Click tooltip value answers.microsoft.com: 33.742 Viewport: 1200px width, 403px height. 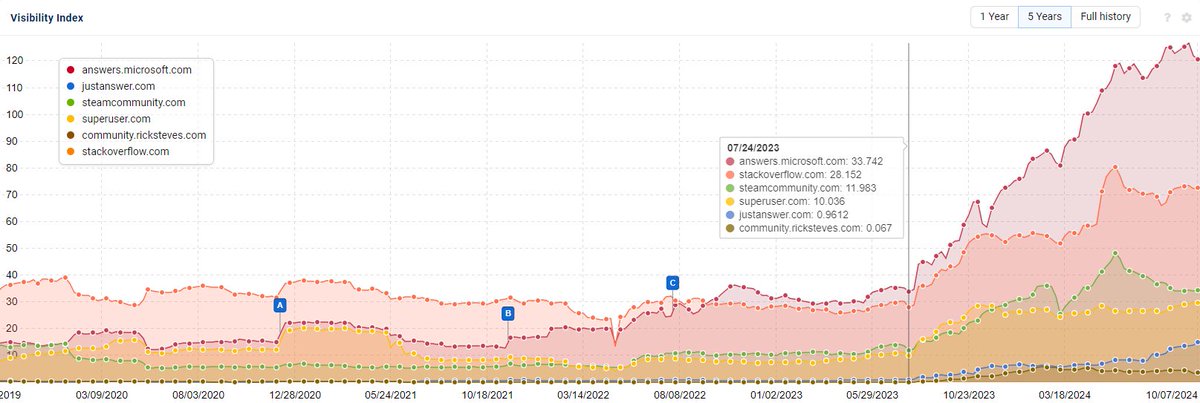coord(813,160)
